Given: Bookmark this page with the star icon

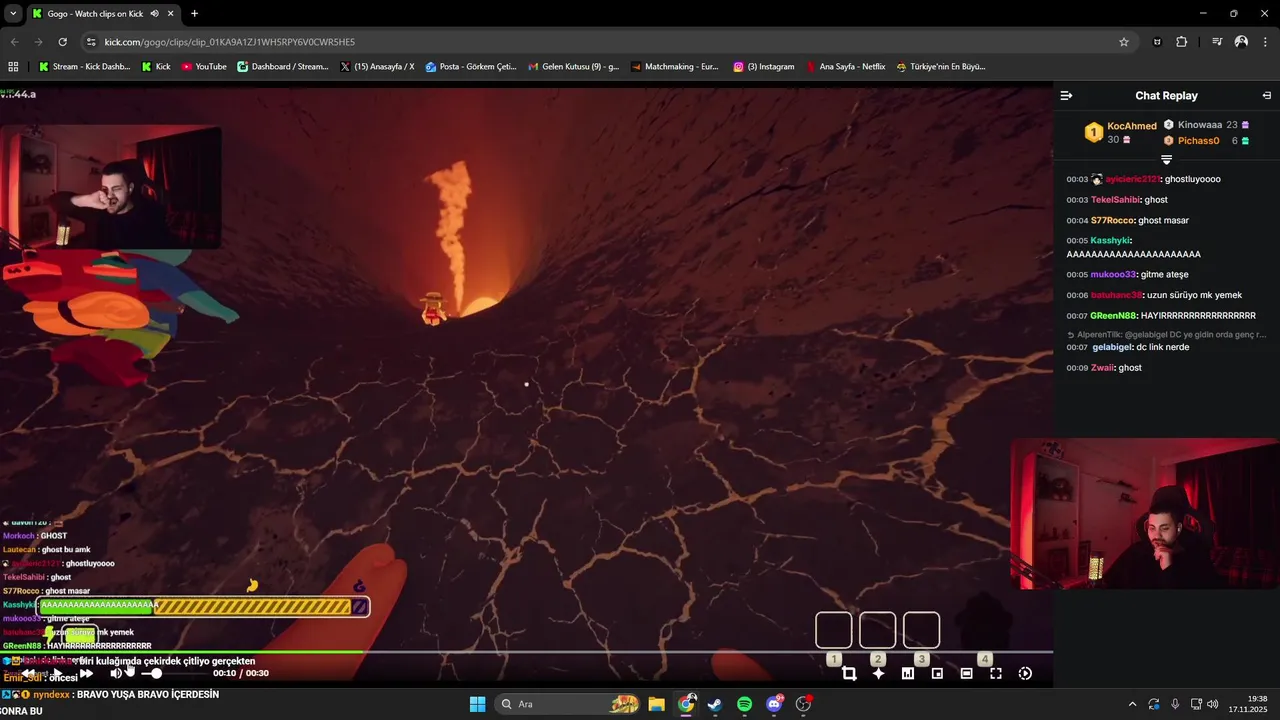Looking at the screenshot, I should pyautogui.click(x=1124, y=42).
